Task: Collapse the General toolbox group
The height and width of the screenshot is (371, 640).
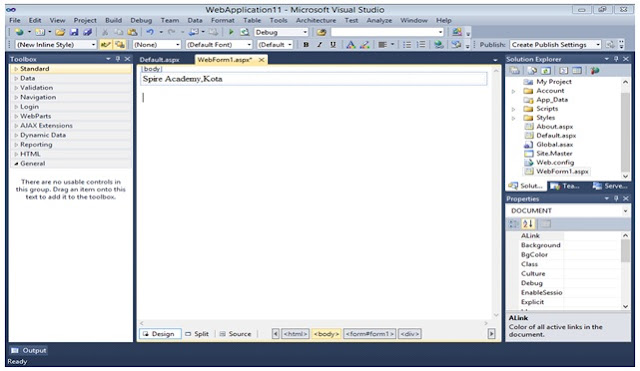Action: [16, 164]
